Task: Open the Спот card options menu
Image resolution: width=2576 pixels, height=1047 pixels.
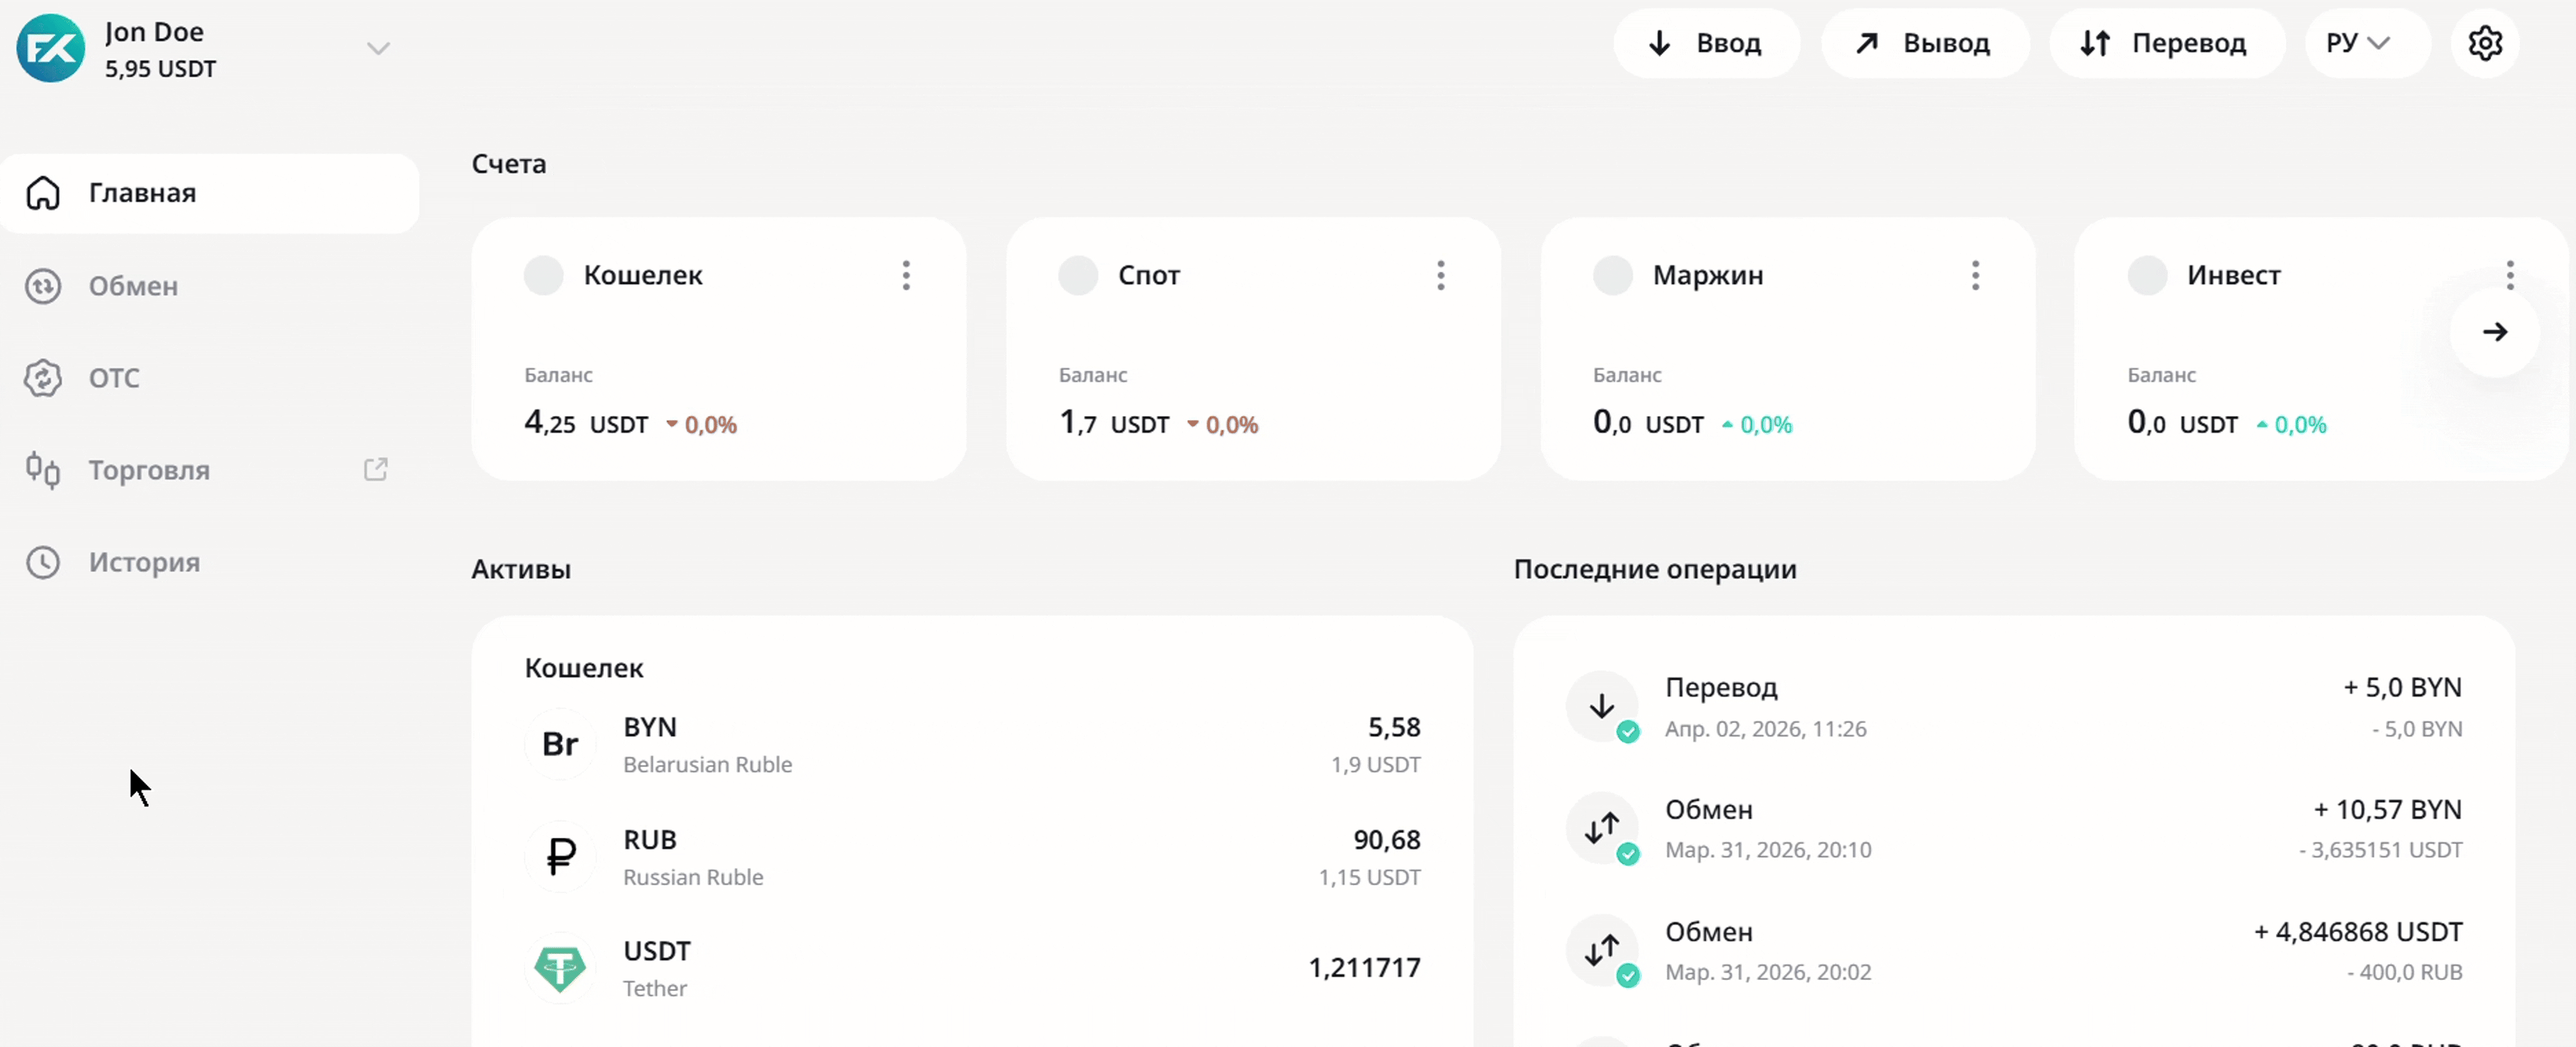Action: tap(1440, 275)
